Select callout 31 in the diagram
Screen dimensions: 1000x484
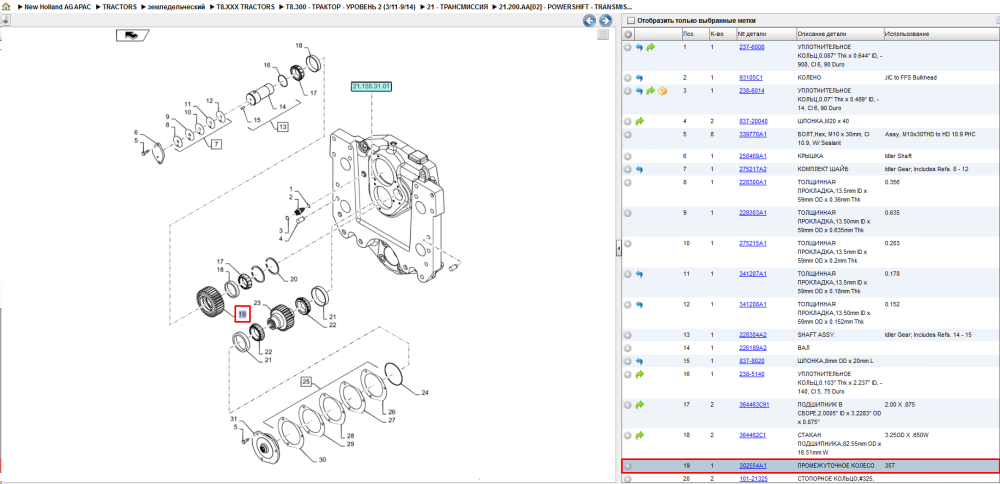[233, 418]
